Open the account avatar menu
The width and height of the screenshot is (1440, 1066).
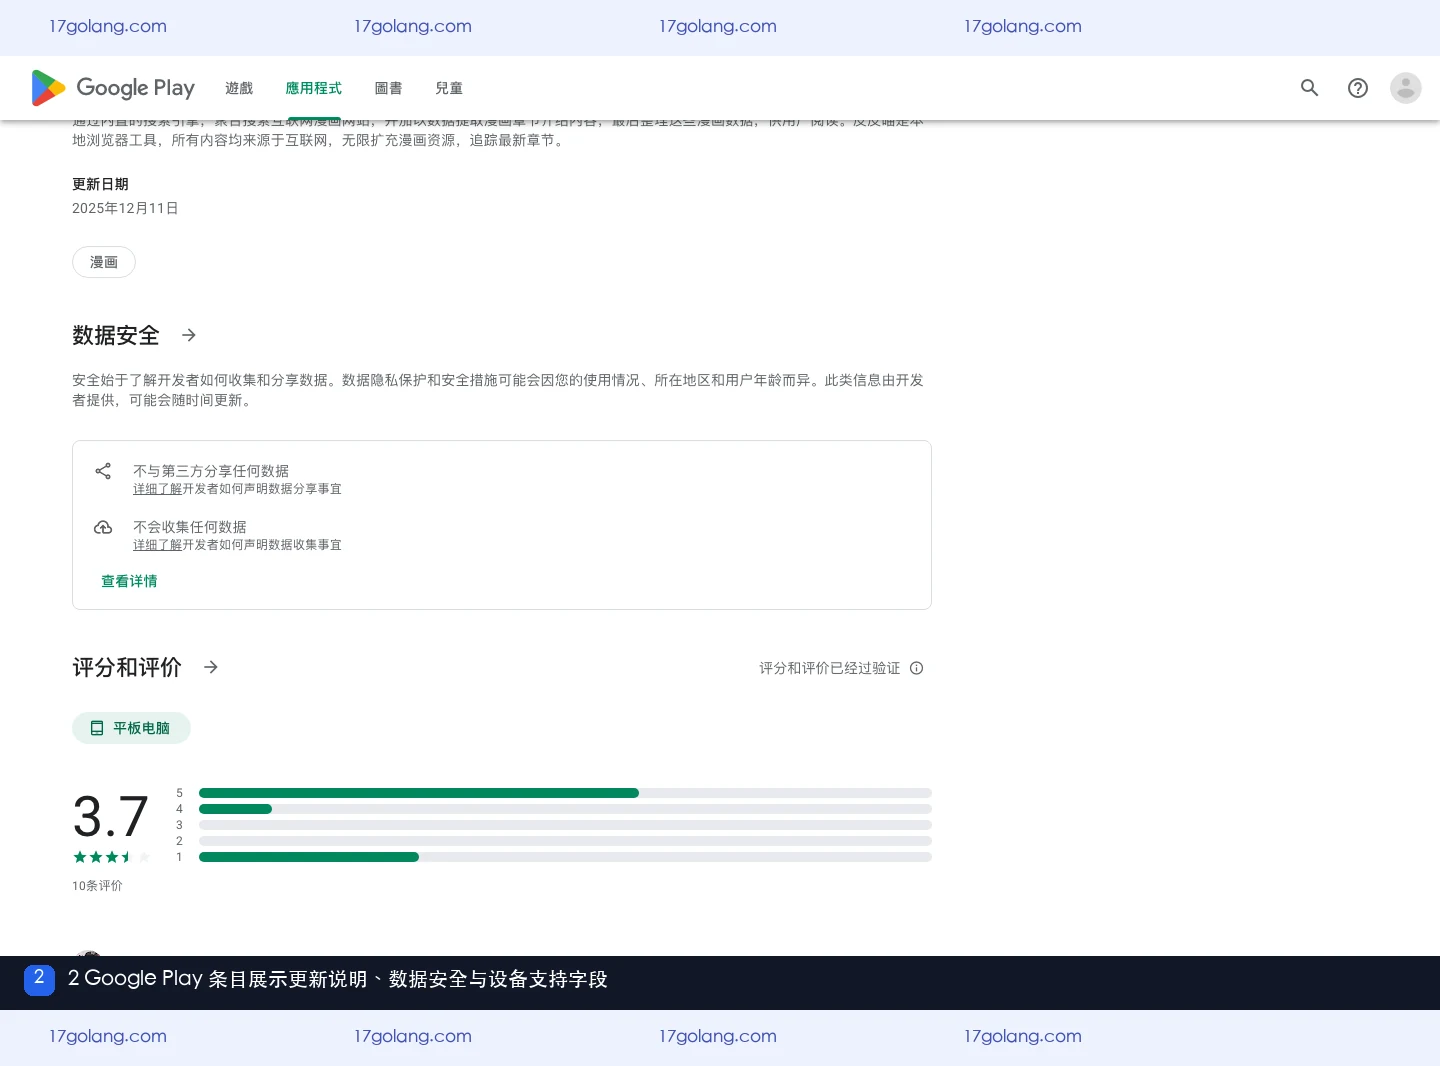1406,88
